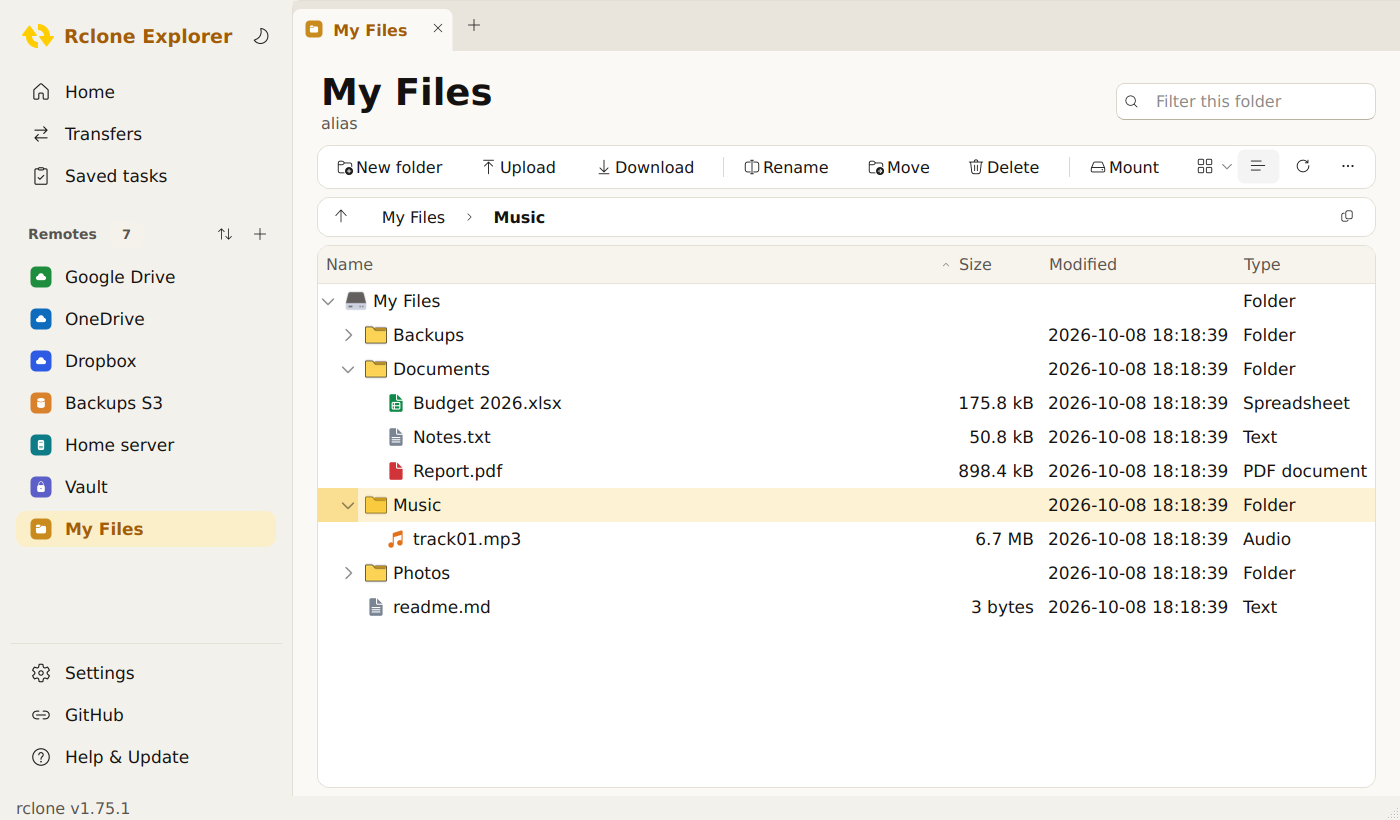
Task: Open Transfers in the sidebar
Action: coord(146,134)
